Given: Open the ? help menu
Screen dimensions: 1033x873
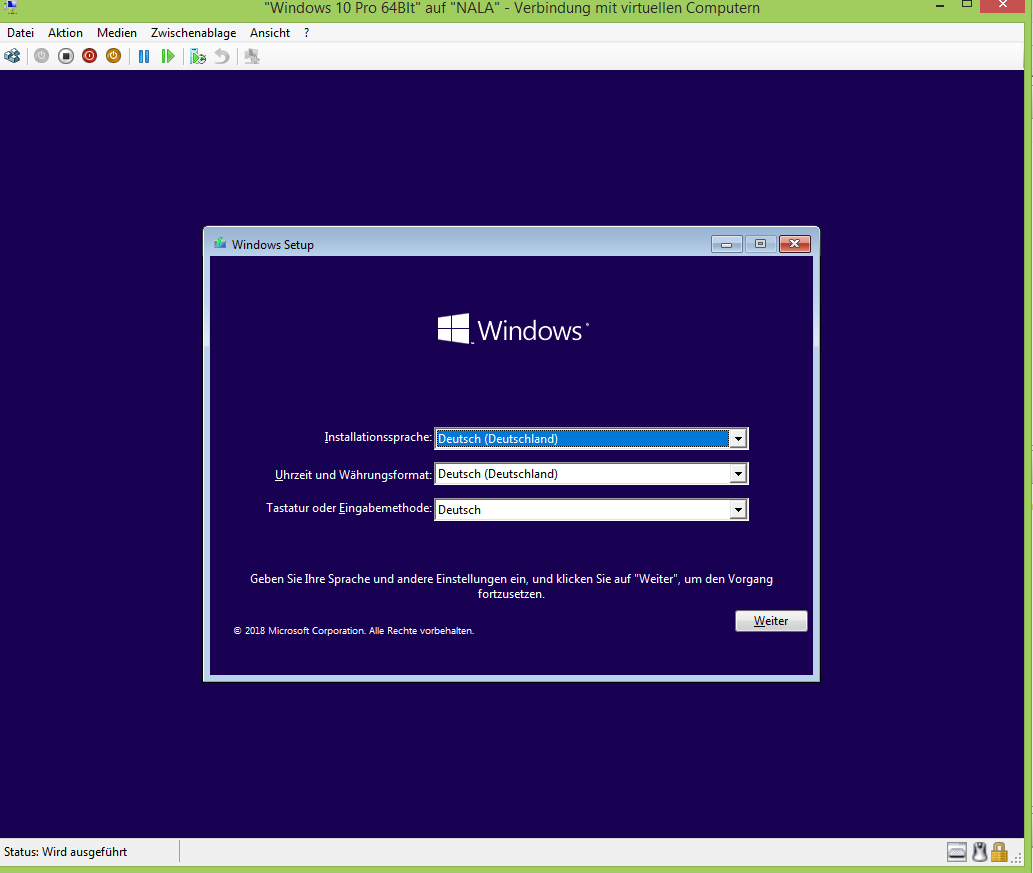Looking at the screenshot, I should [x=306, y=33].
